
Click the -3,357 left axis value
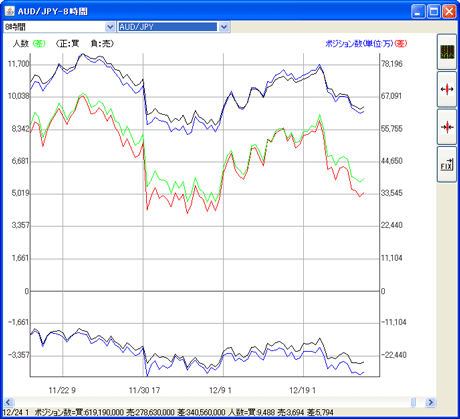[19, 355]
